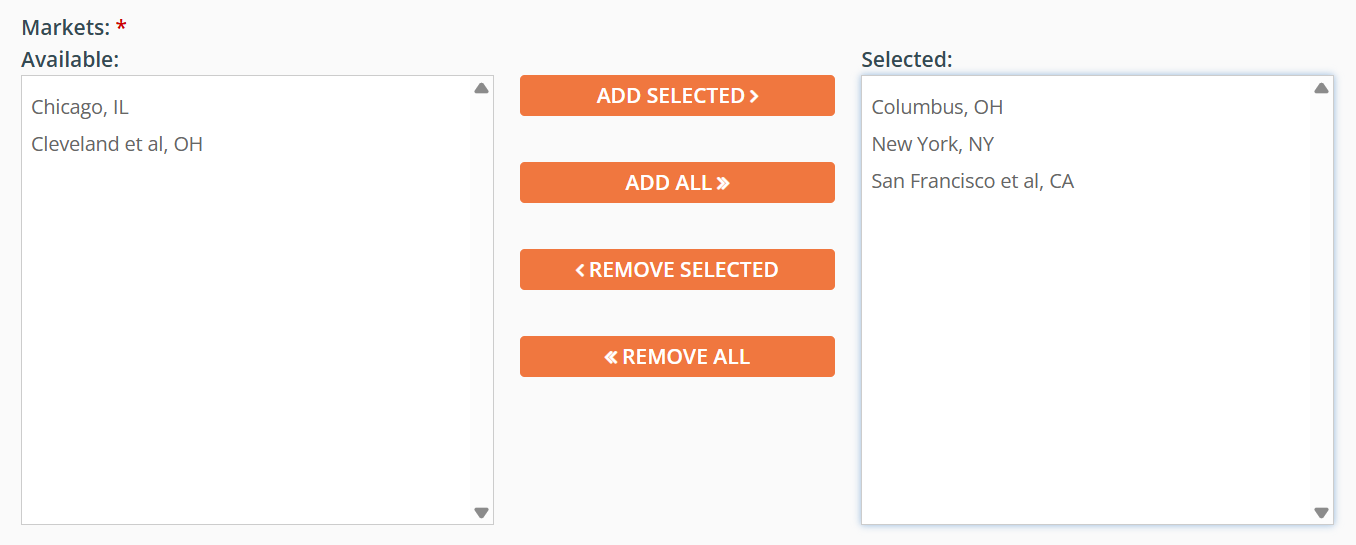Click the Selected heading label
The image size is (1356, 545).
907,60
